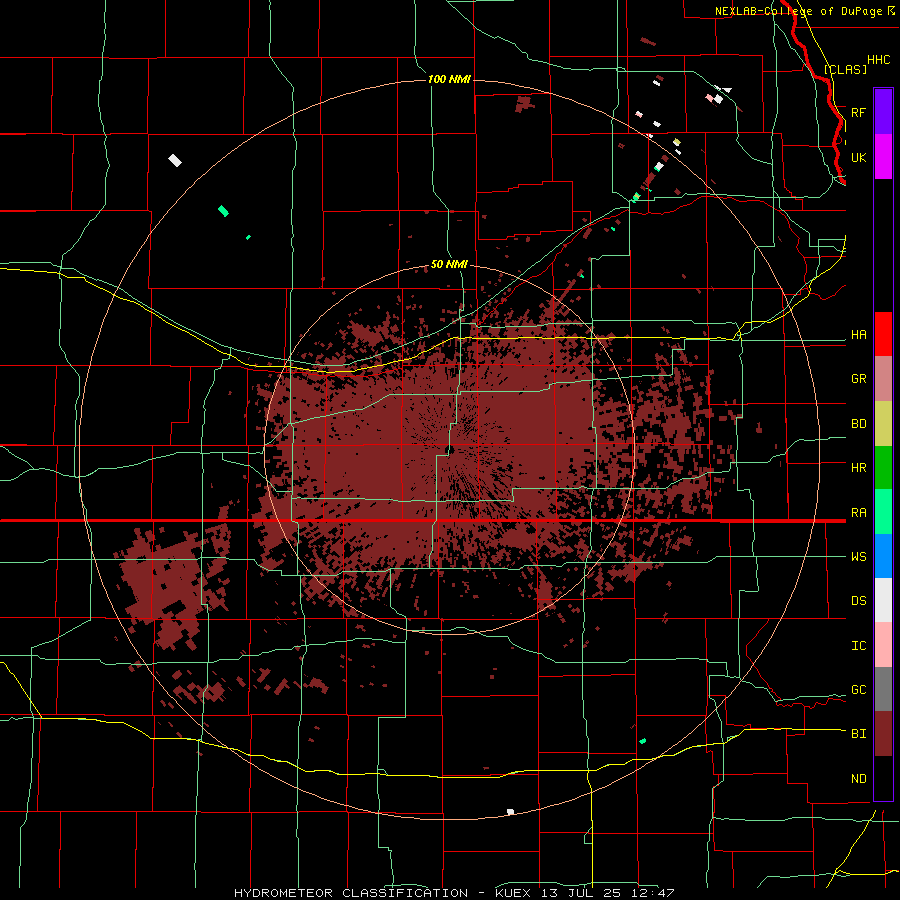Click the mint green RA legend swatch

click(x=883, y=512)
